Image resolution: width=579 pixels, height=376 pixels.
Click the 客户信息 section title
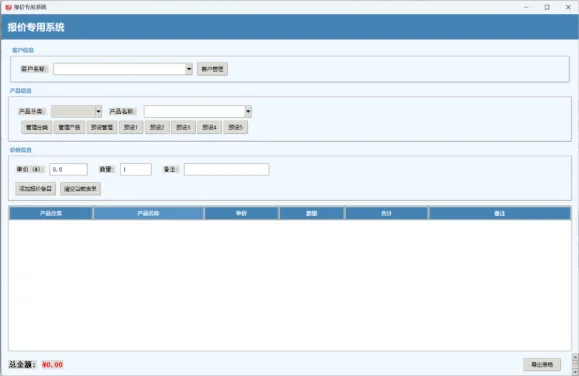(23, 50)
